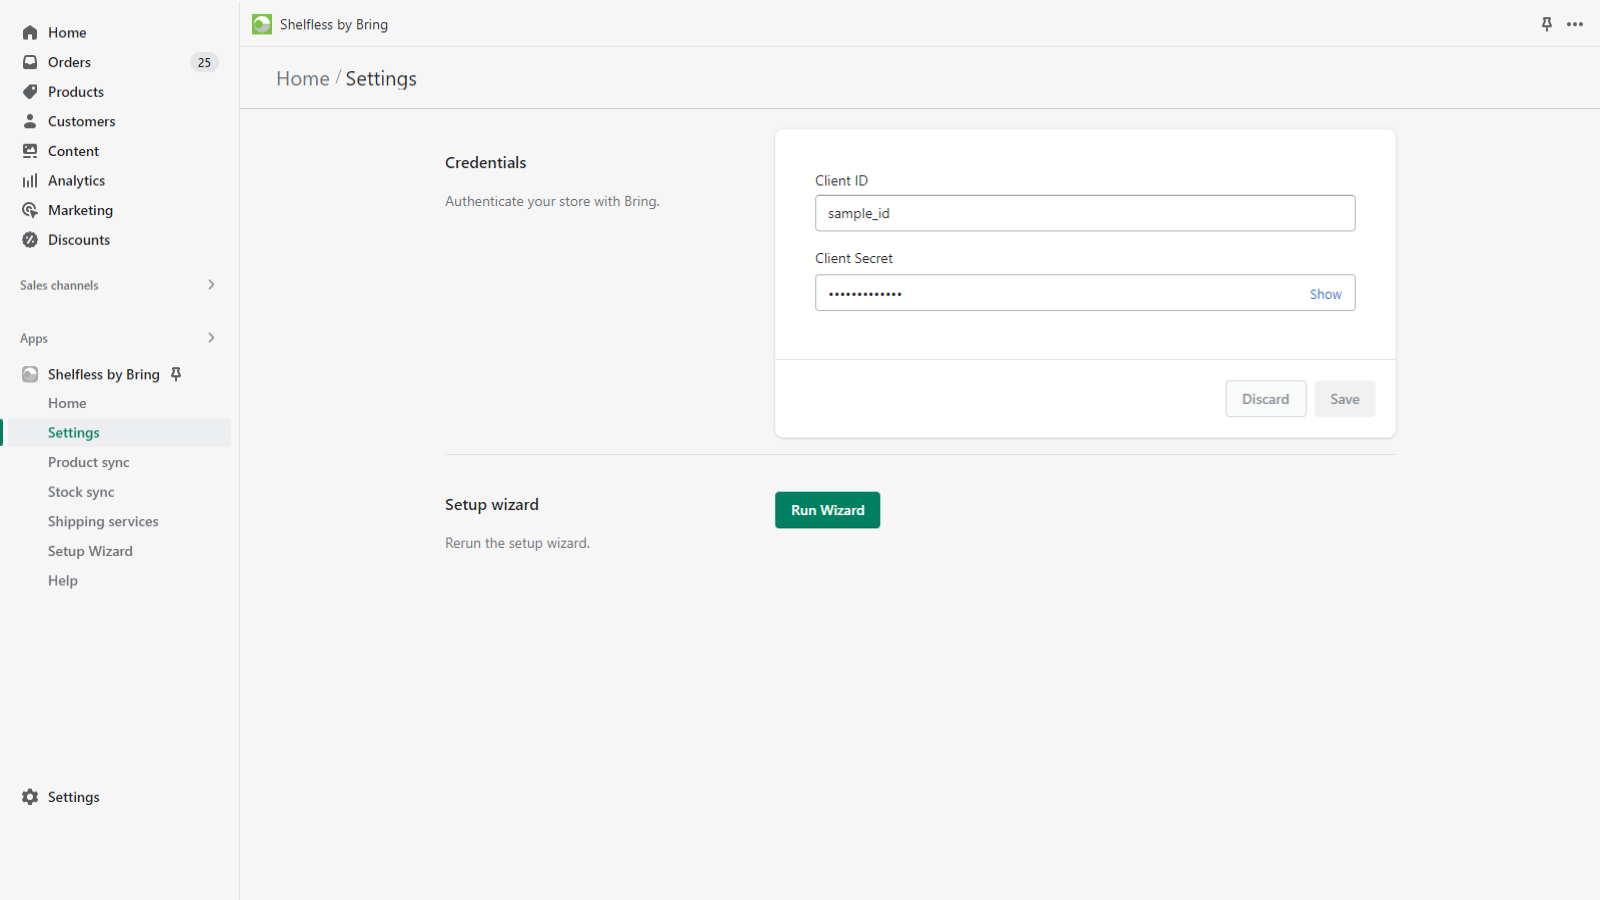Click the Settings breadcrumb title
This screenshot has height=900, width=1600.
coord(381,79)
